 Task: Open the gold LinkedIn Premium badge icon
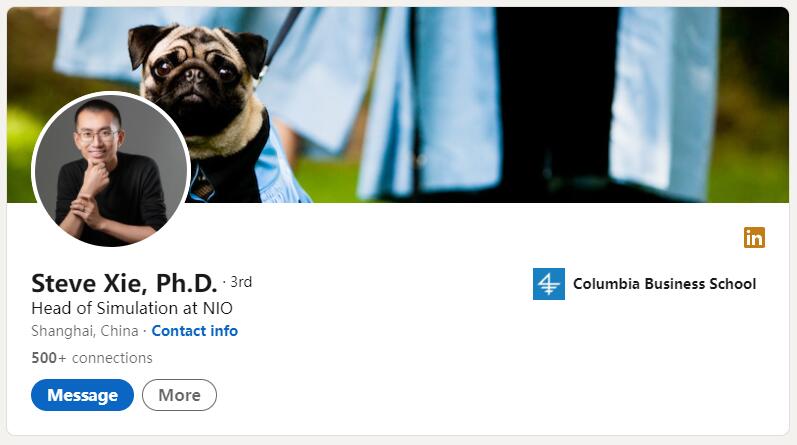click(x=754, y=238)
